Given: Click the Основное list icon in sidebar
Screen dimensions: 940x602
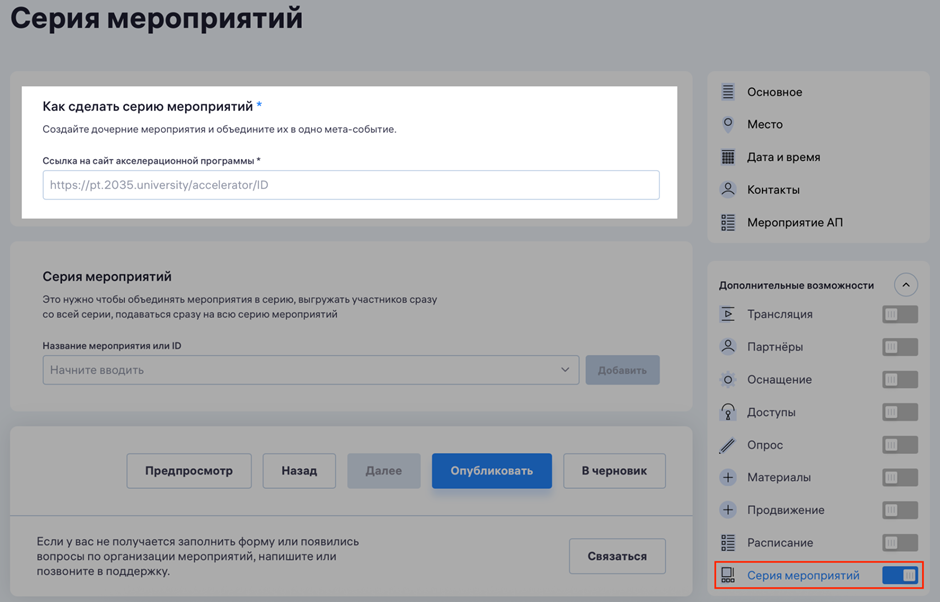Looking at the screenshot, I should tap(728, 92).
